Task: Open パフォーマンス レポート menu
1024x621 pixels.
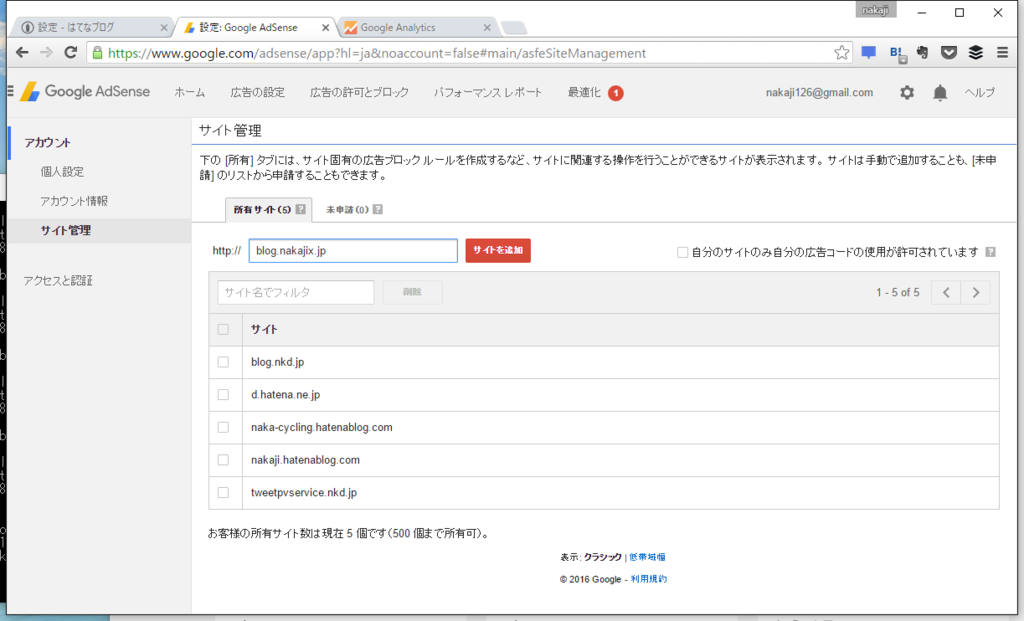Action: point(488,93)
